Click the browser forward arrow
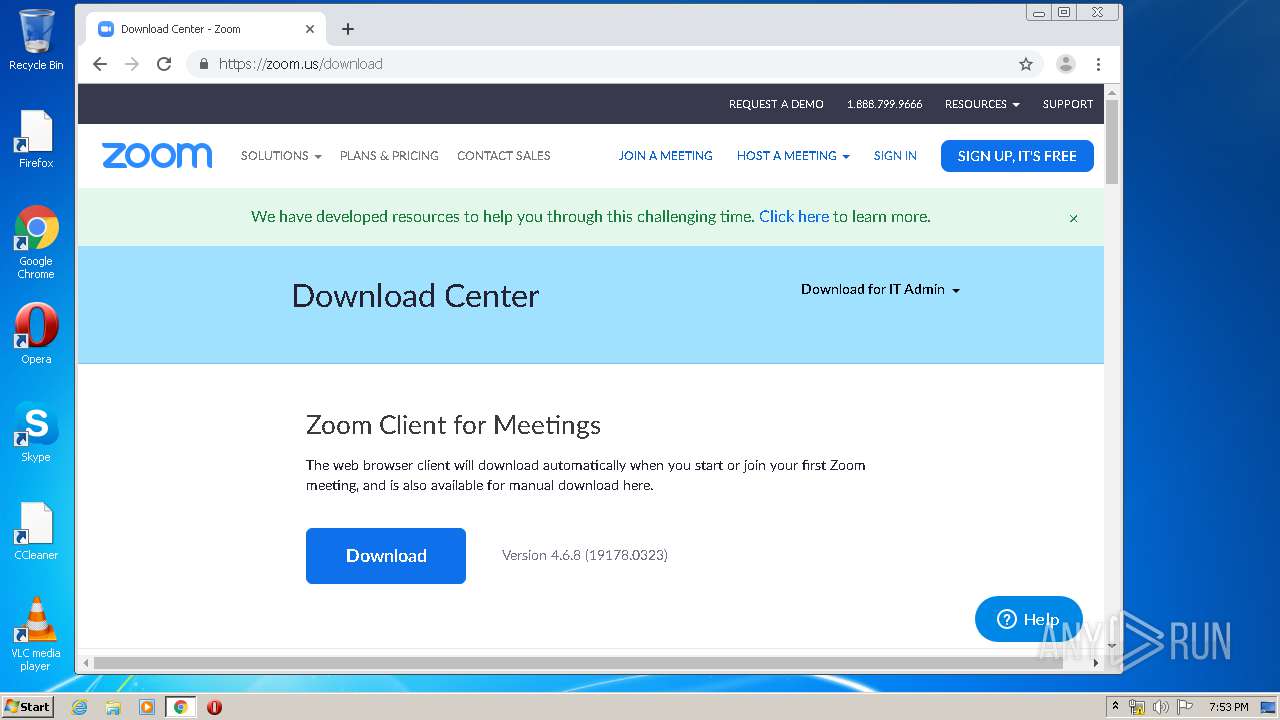1280x720 pixels. point(132,64)
